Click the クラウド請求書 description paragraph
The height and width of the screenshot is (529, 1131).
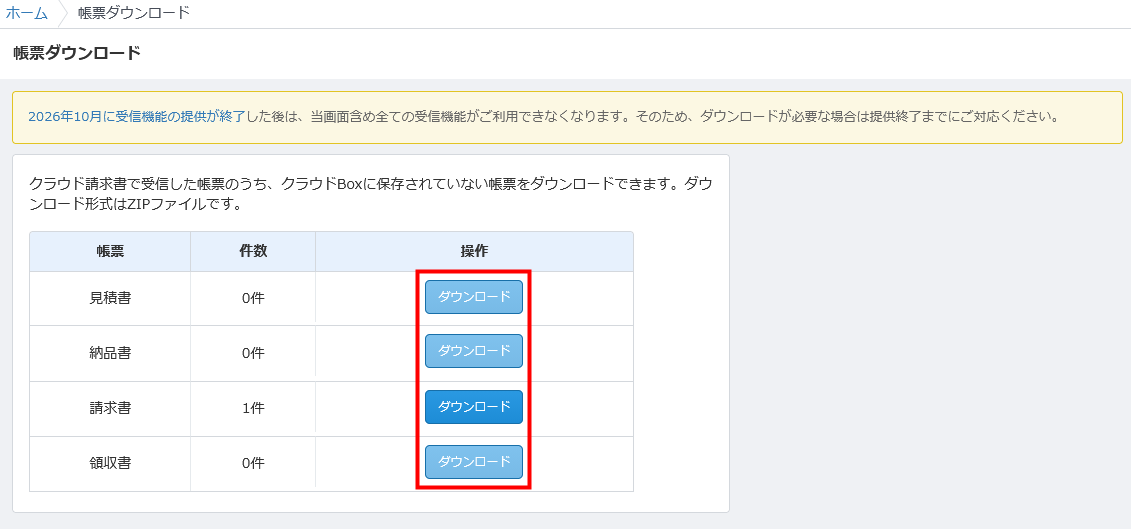point(370,194)
